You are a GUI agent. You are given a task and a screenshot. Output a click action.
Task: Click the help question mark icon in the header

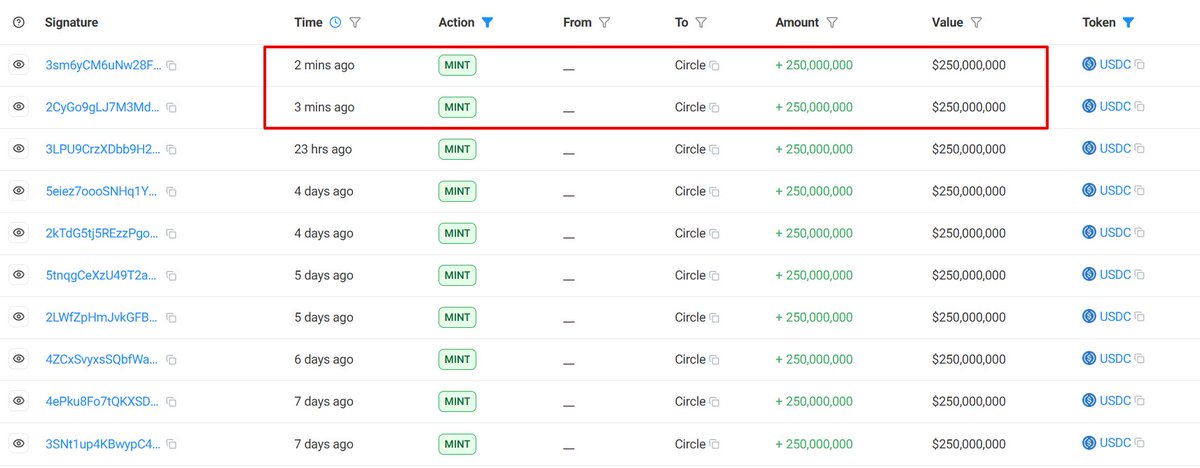click(18, 22)
